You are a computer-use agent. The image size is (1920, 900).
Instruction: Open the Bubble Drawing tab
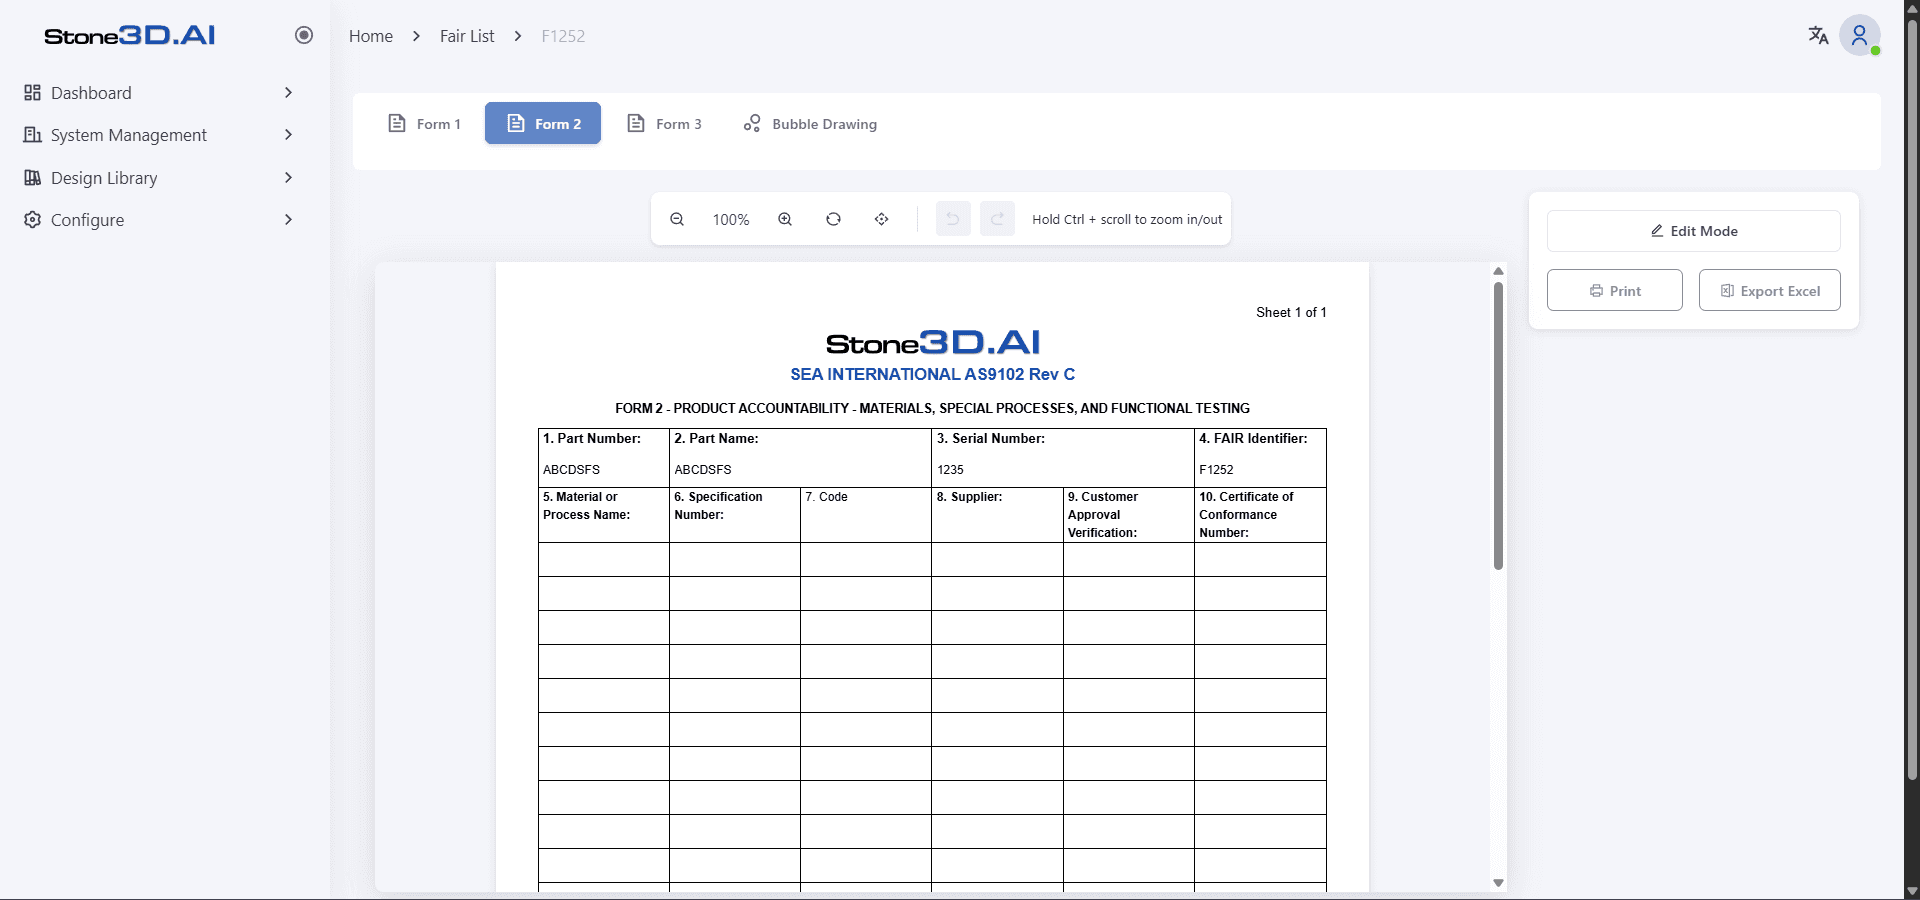pos(810,123)
